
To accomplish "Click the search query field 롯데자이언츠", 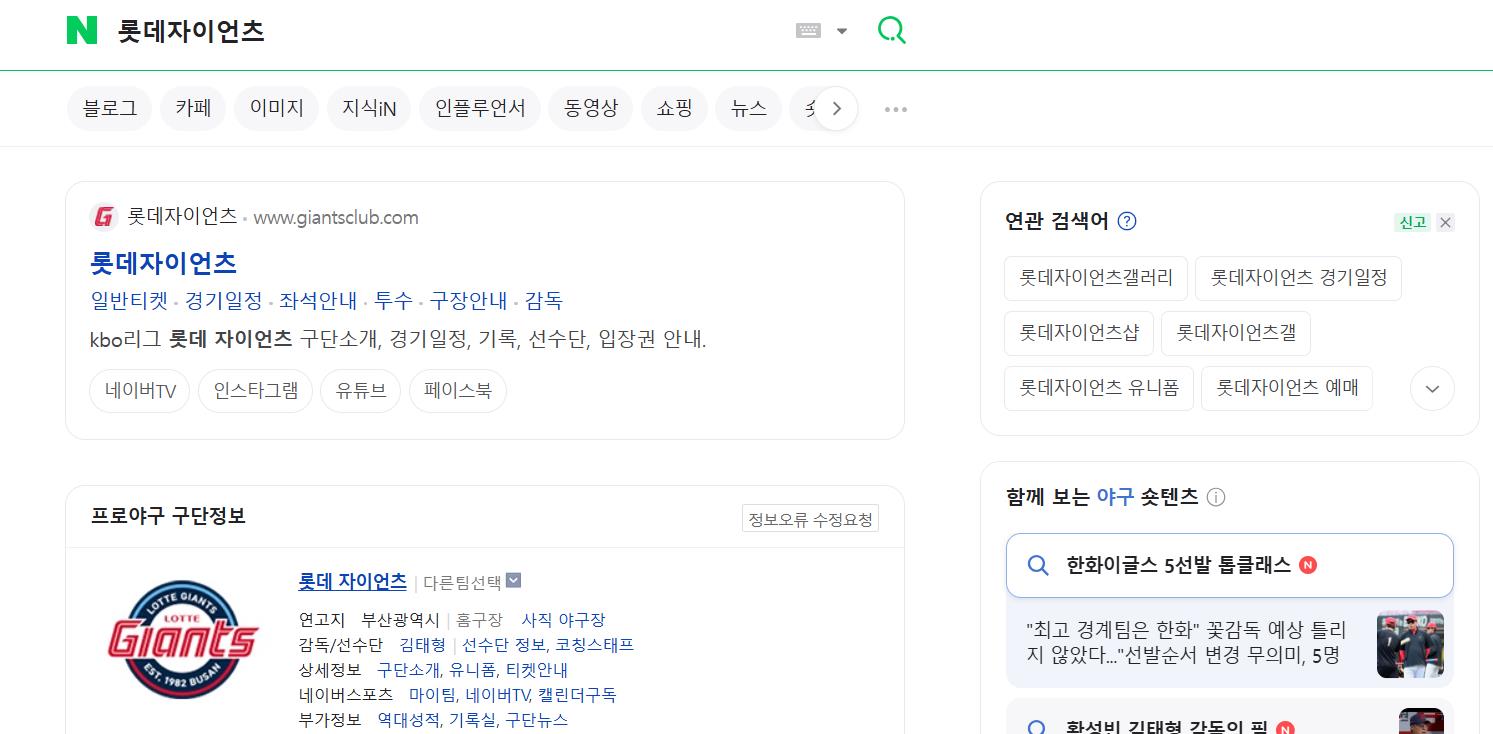I will click(x=191, y=31).
